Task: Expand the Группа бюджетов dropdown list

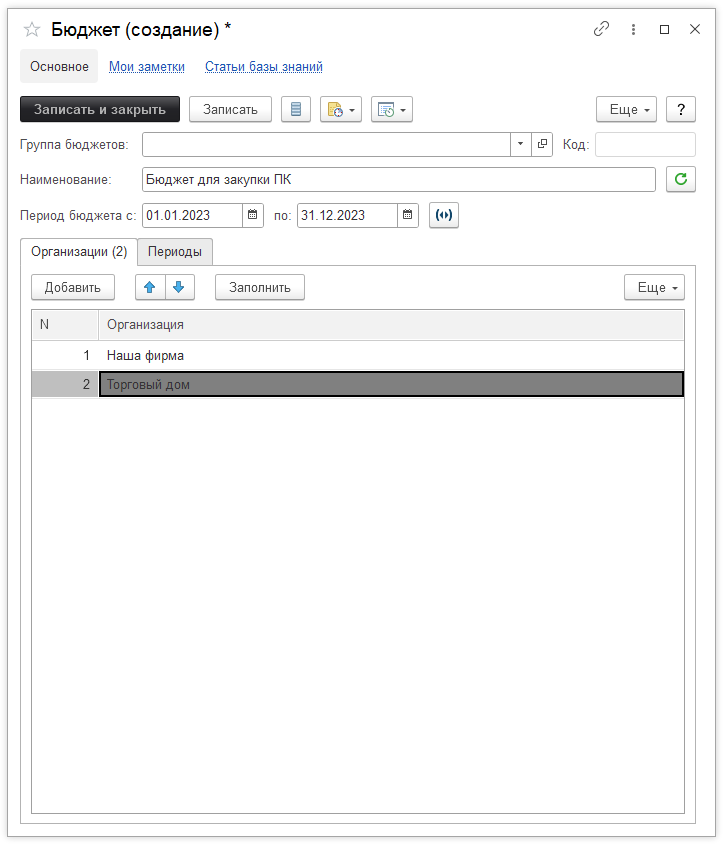Action: [521, 145]
